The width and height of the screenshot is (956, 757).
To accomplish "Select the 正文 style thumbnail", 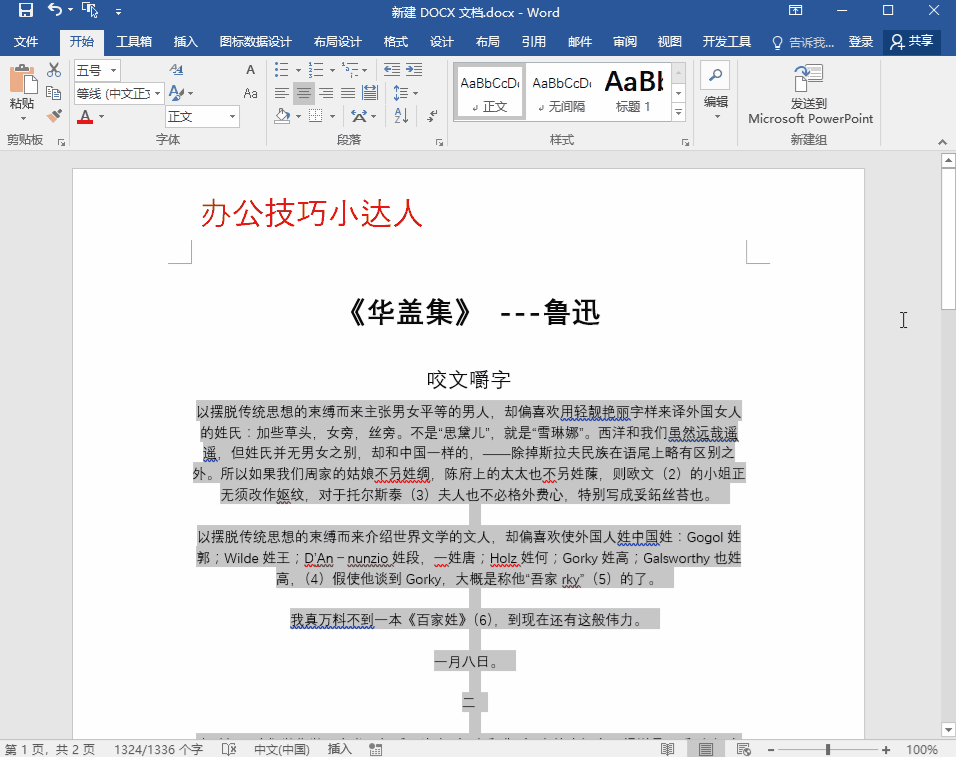I will click(x=490, y=91).
